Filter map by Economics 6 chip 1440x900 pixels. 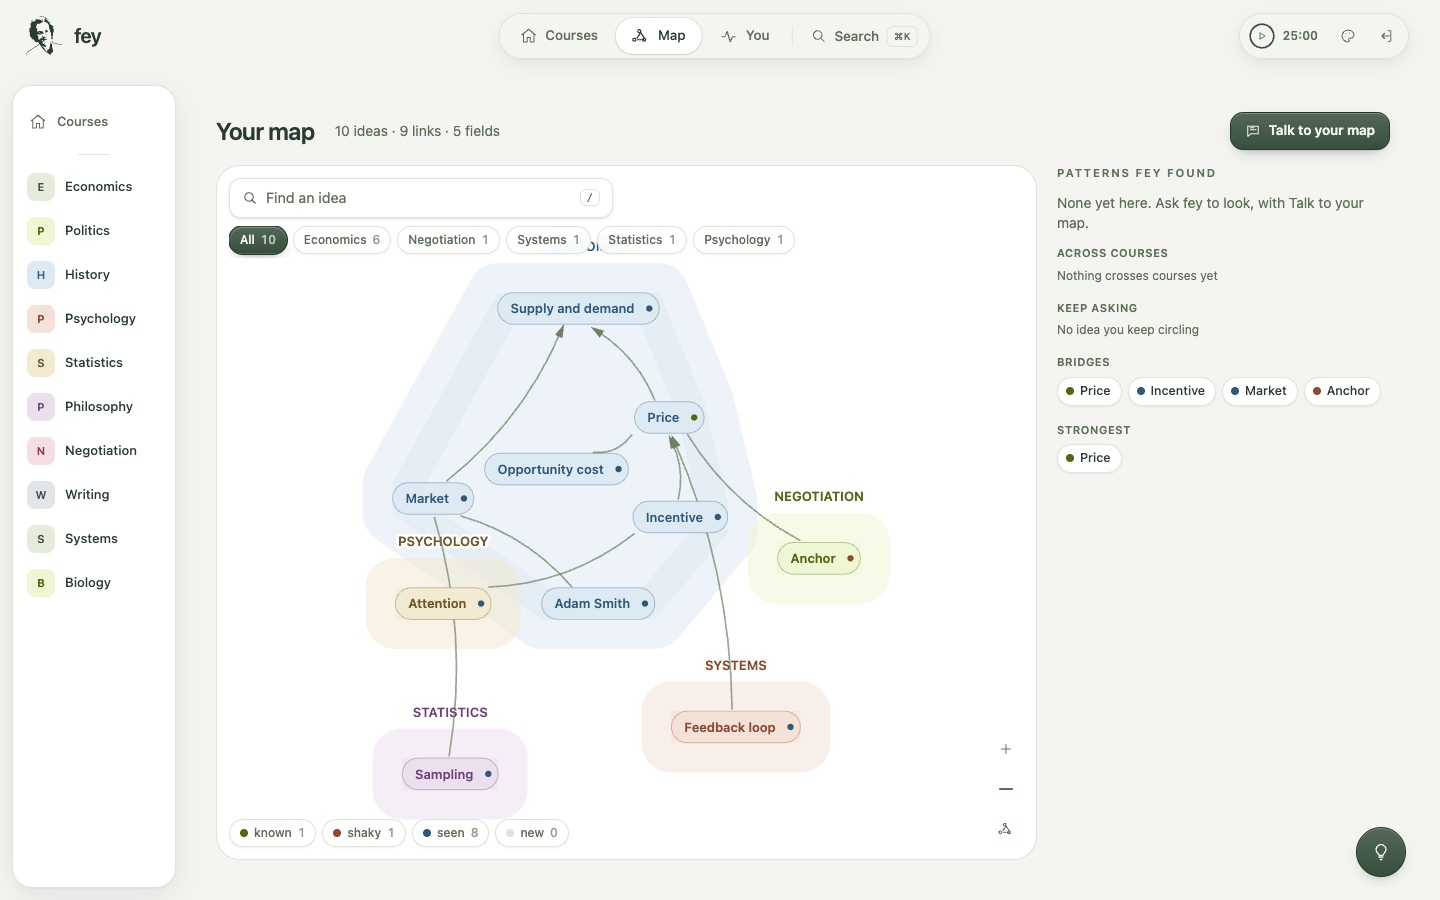pyautogui.click(x=342, y=240)
